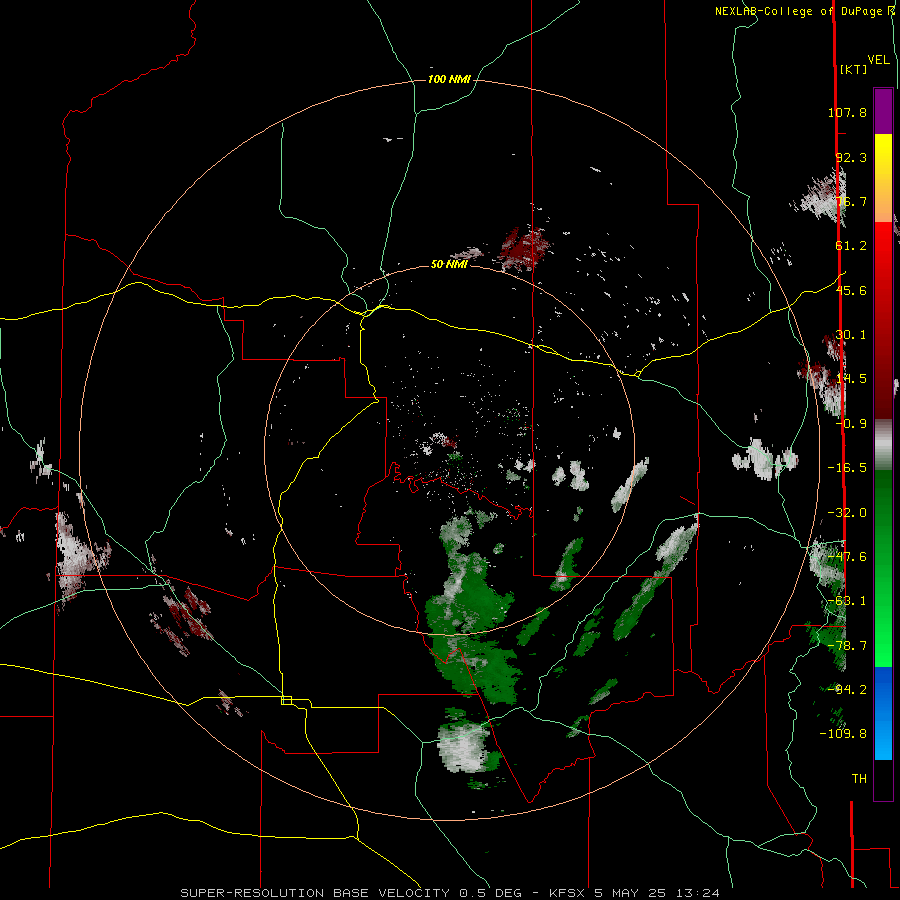The width and height of the screenshot is (900, 900).
Task: Click the 100 NMI range ring label
Action: click(x=449, y=79)
